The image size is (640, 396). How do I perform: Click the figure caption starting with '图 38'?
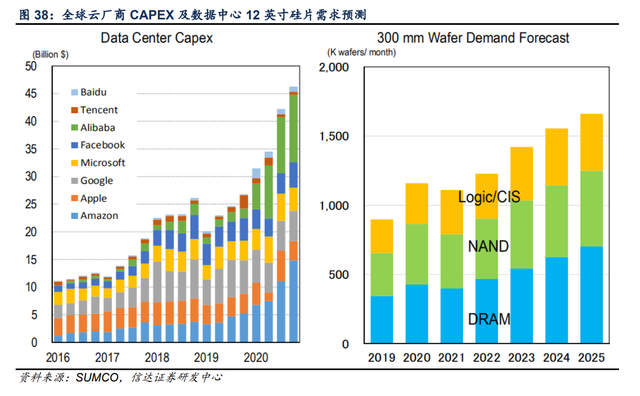[x=193, y=15]
